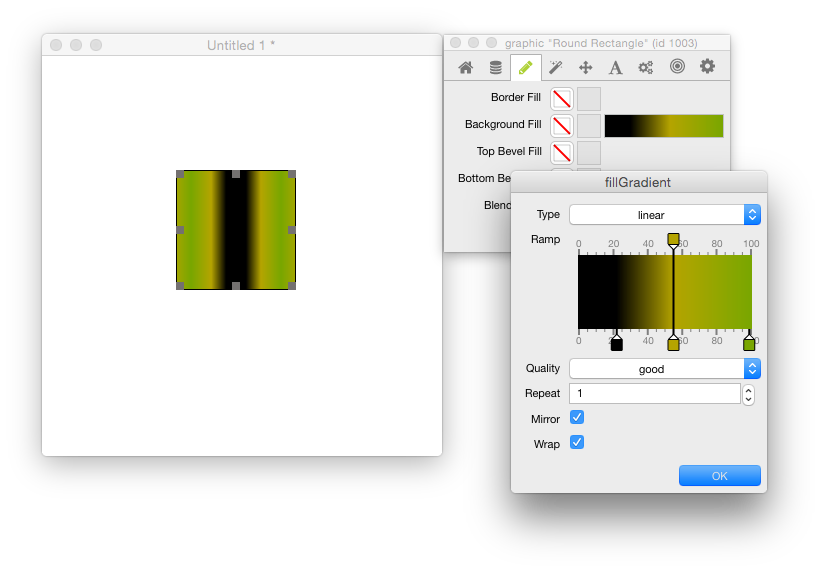
Task: Select the pencil colors tab
Action: 525,67
